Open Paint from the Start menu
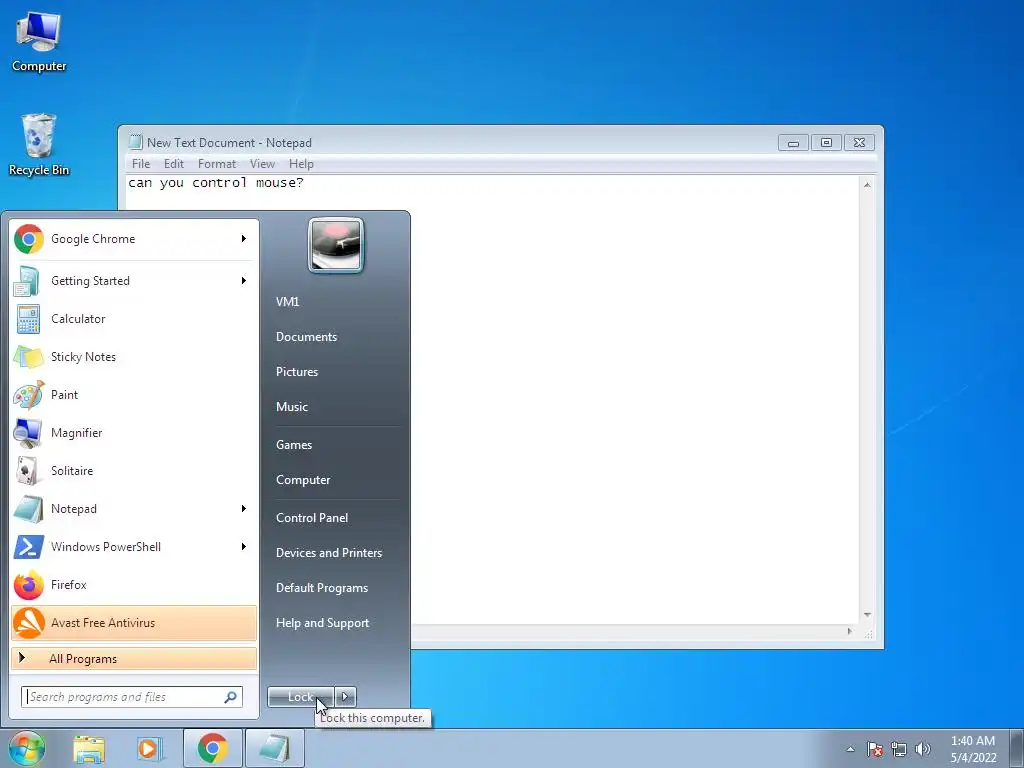The height and width of the screenshot is (768, 1024). coord(134,394)
